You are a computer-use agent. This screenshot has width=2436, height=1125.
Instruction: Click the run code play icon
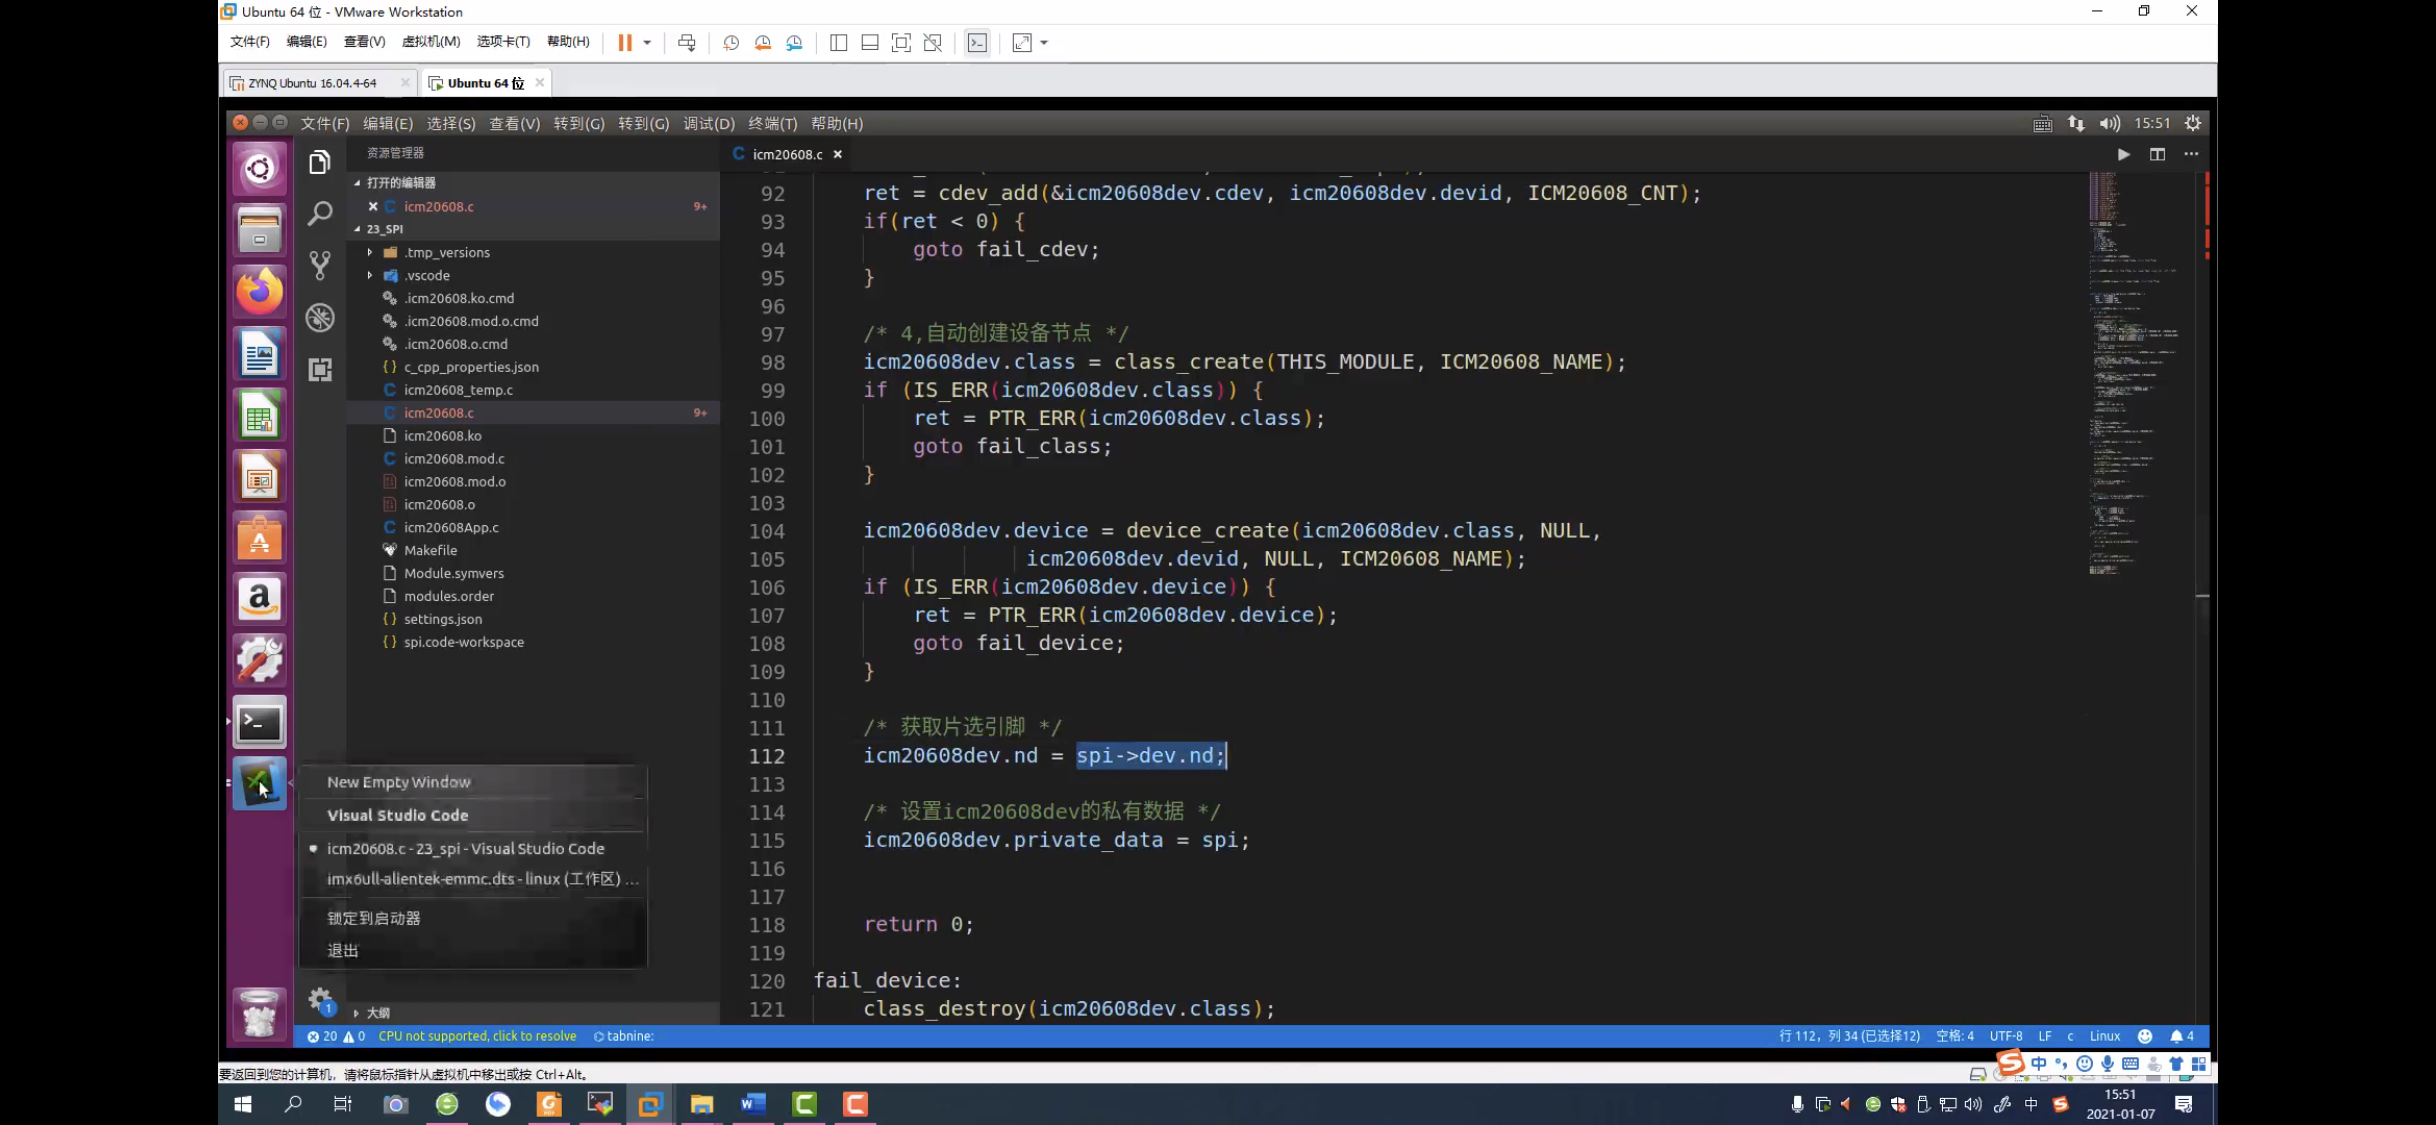2123,154
